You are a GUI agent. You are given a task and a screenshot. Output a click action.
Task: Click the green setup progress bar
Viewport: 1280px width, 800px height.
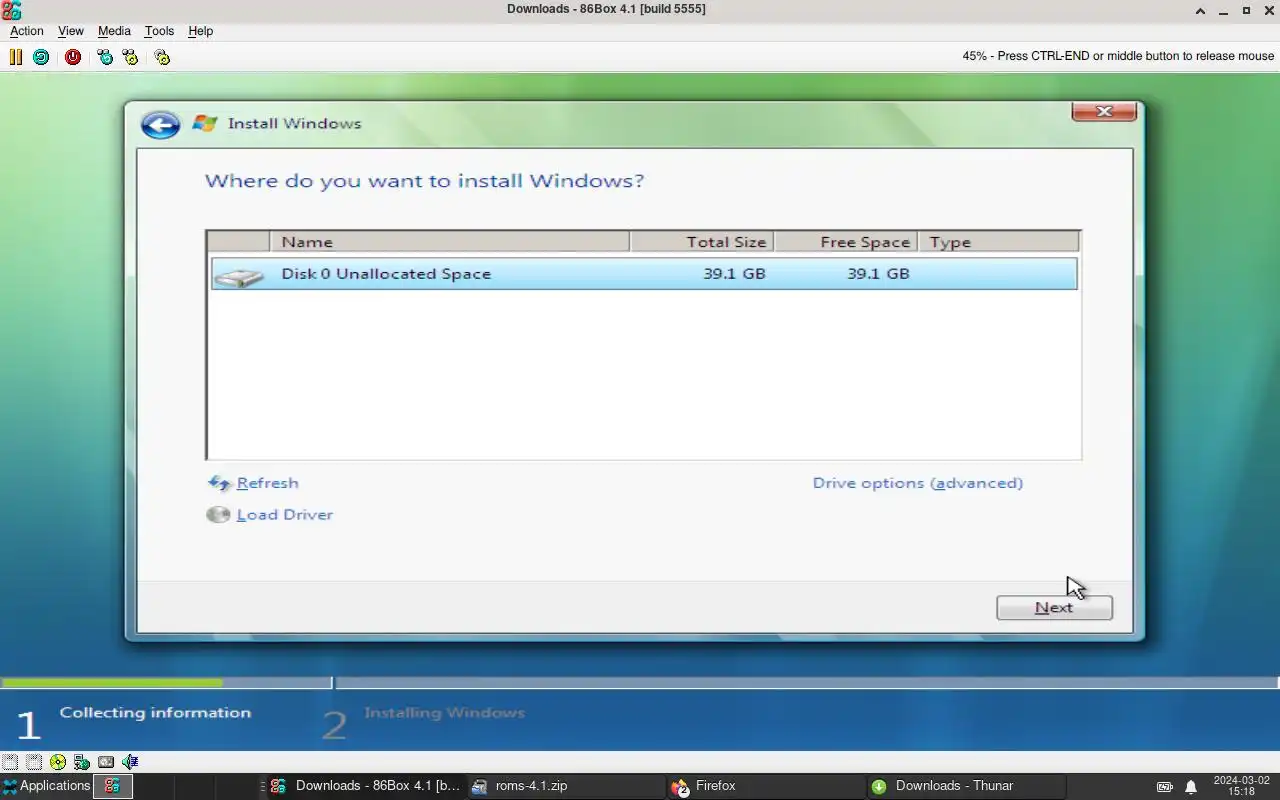pyautogui.click(x=112, y=683)
